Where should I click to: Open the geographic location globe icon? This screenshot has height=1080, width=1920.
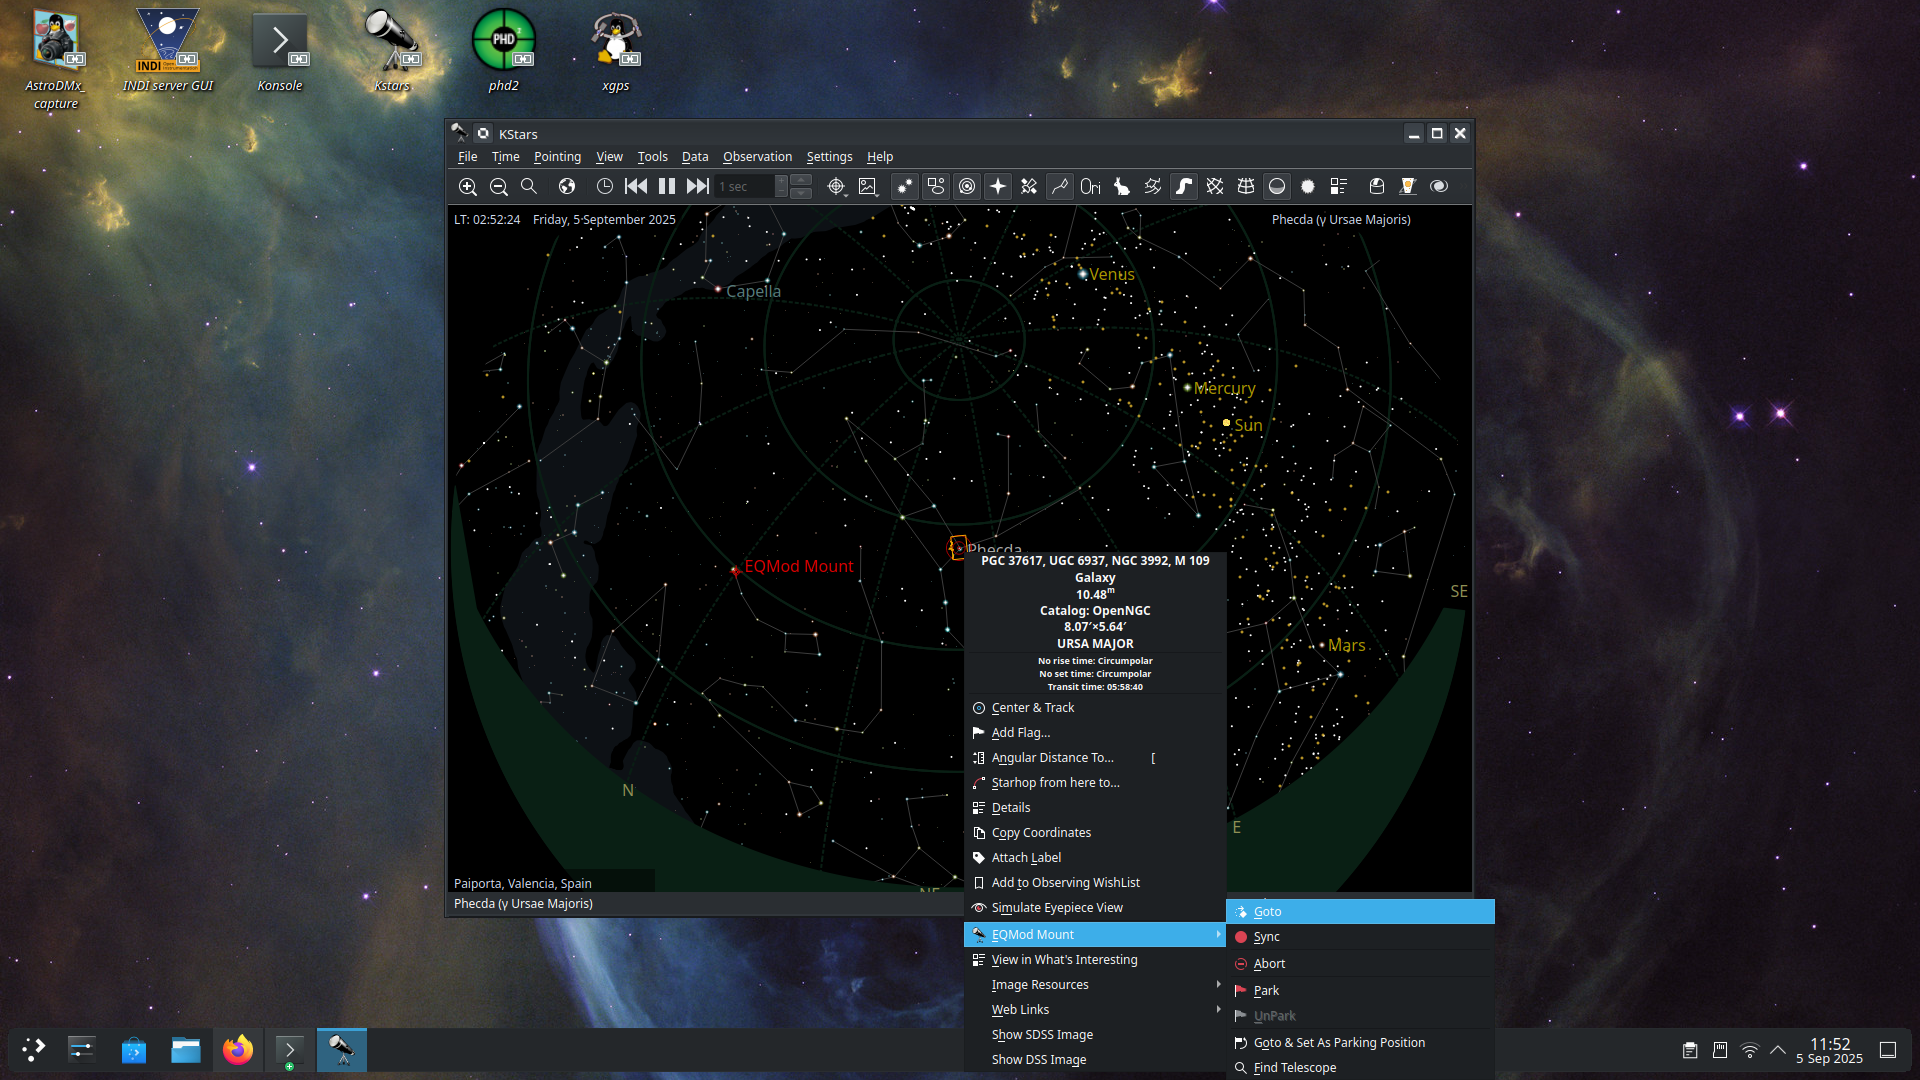pos(567,187)
